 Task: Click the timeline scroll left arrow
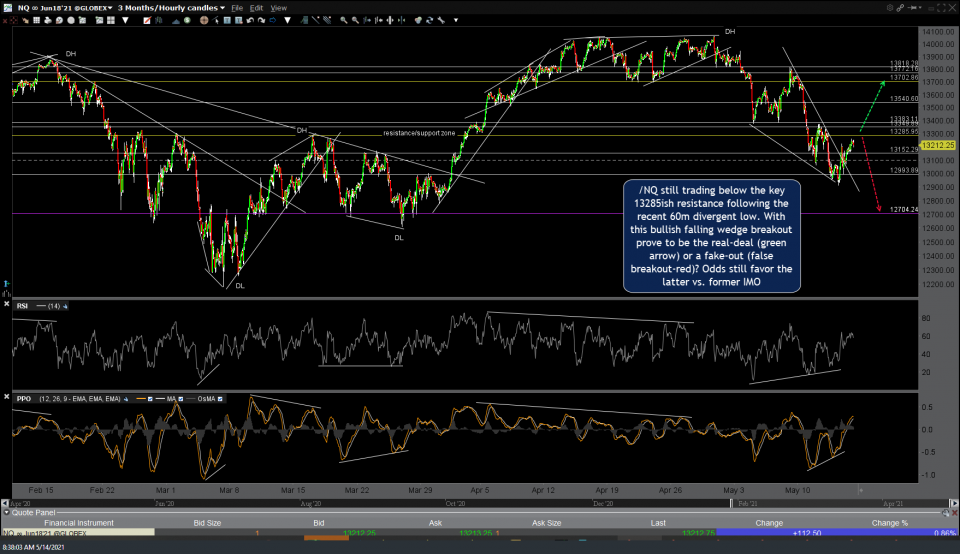pyautogui.click(x=5, y=503)
